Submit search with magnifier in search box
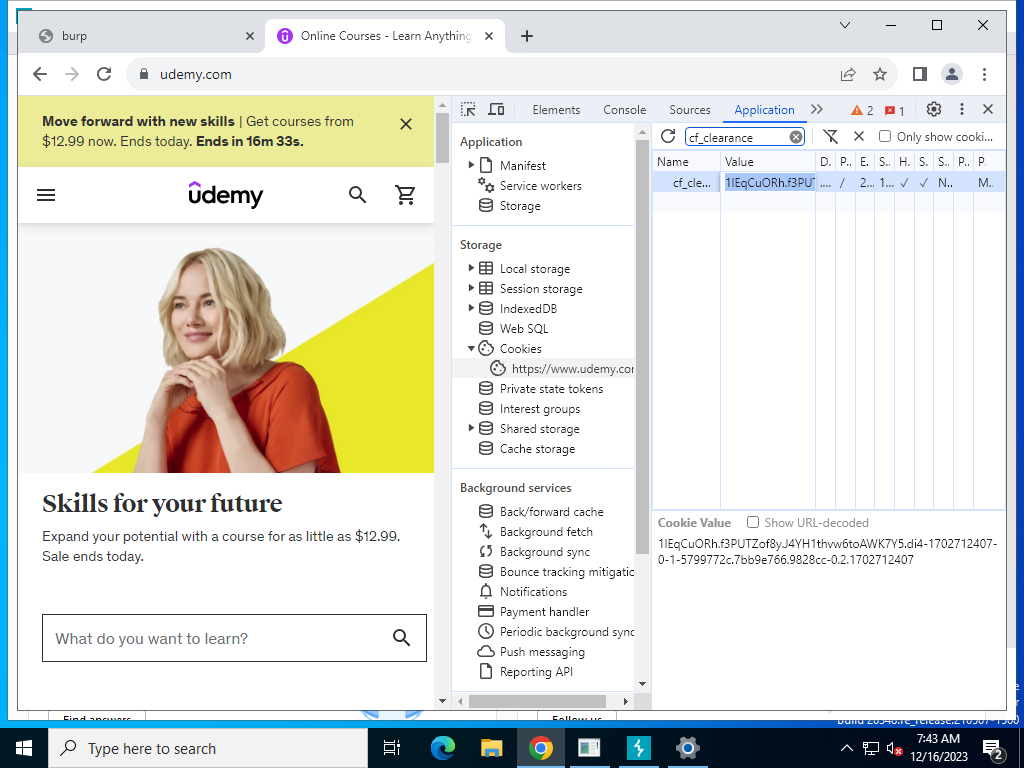 [402, 638]
